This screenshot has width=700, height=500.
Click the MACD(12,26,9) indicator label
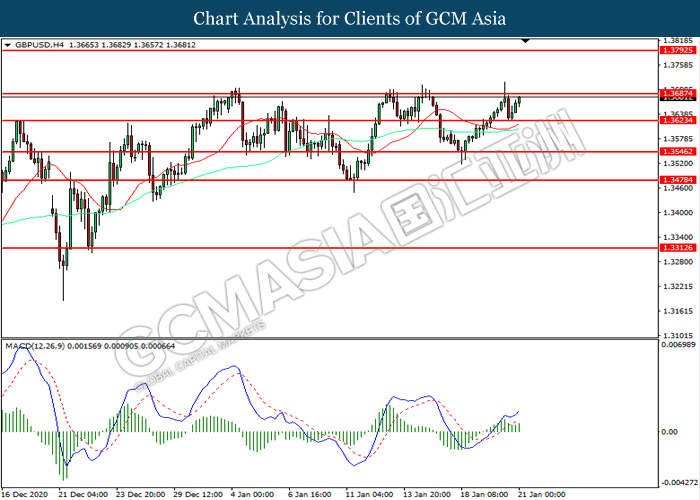click(x=35, y=346)
